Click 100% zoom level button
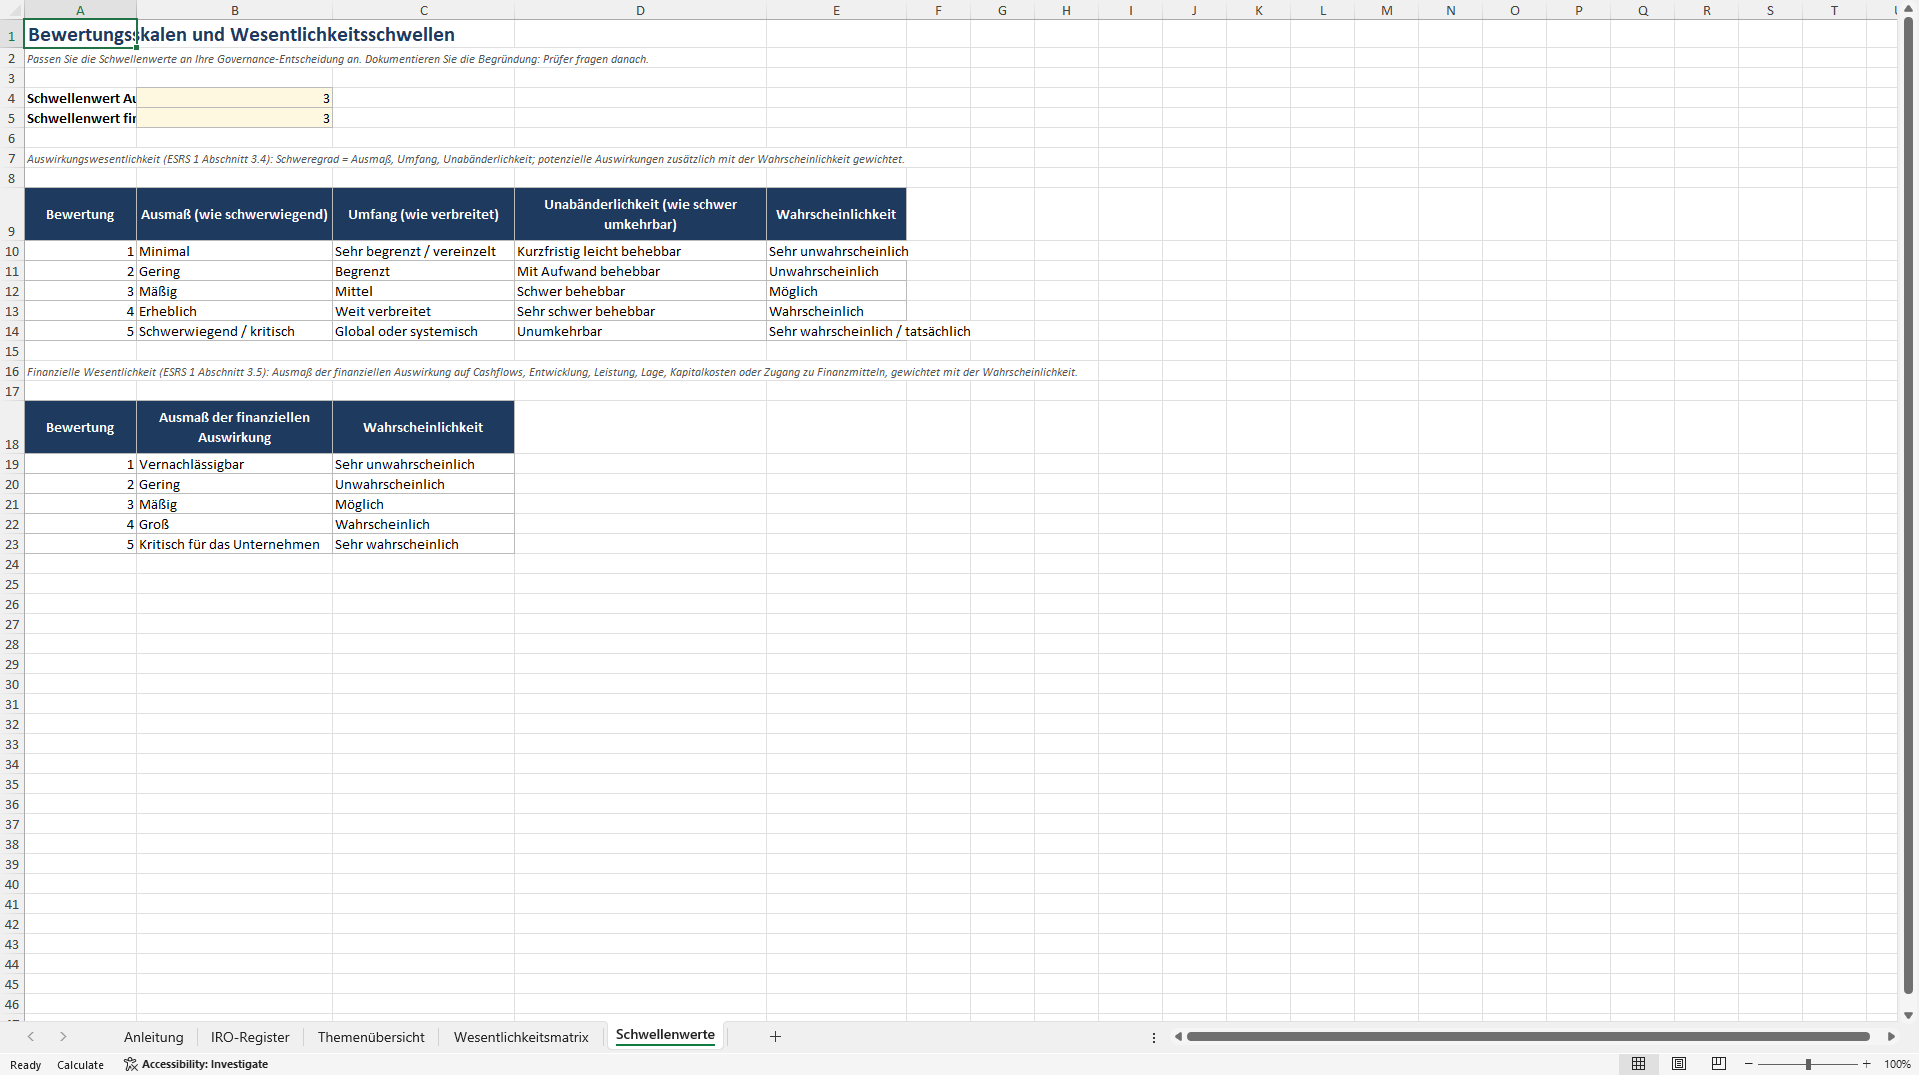The height and width of the screenshot is (1075, 1919). tap(1897, 1065)
